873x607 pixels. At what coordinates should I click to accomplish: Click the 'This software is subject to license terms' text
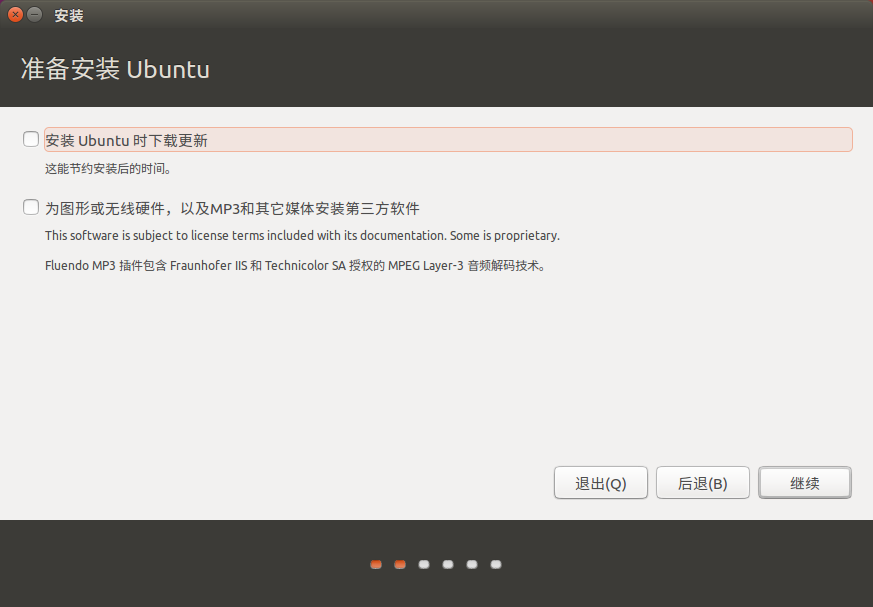coord(302,236)
